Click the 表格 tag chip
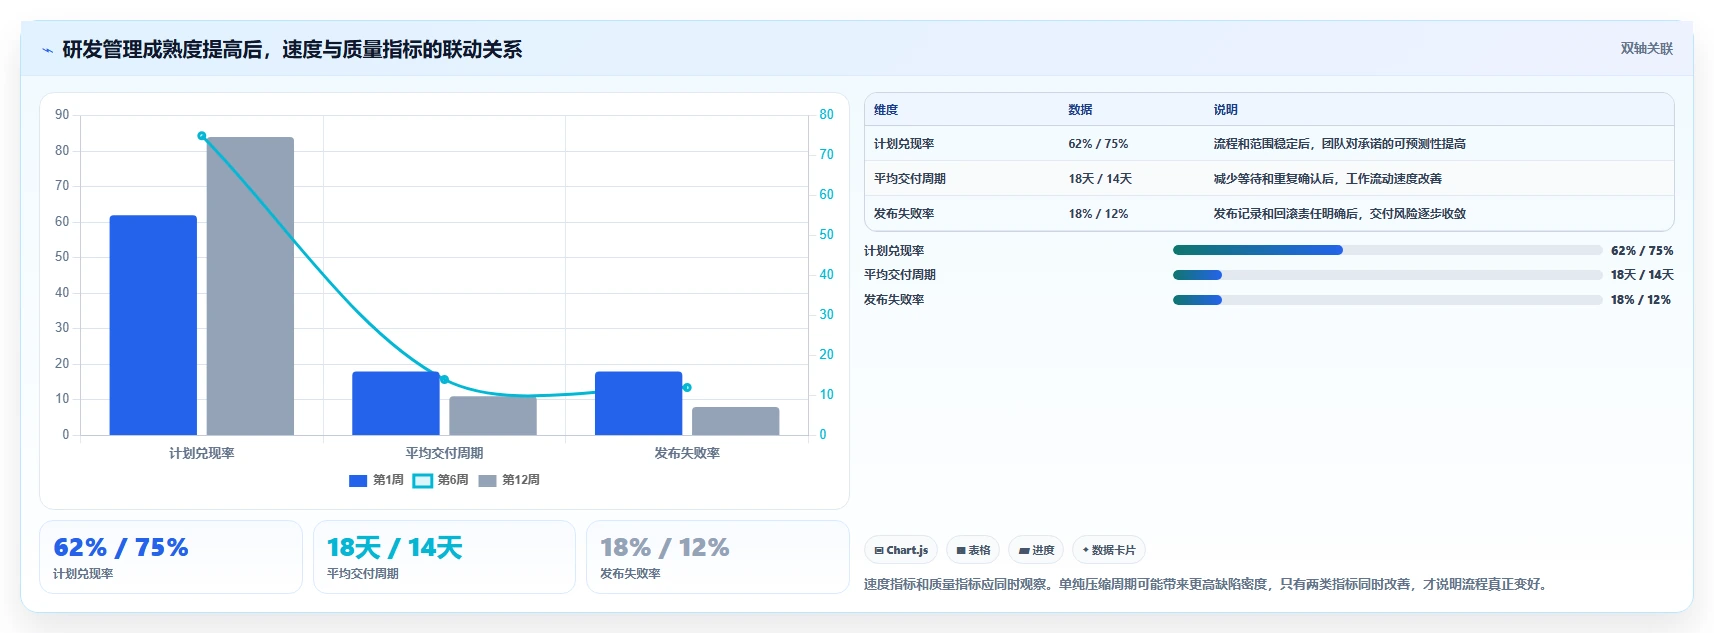This screenshot has width=1714, height=633. (973, 550)
